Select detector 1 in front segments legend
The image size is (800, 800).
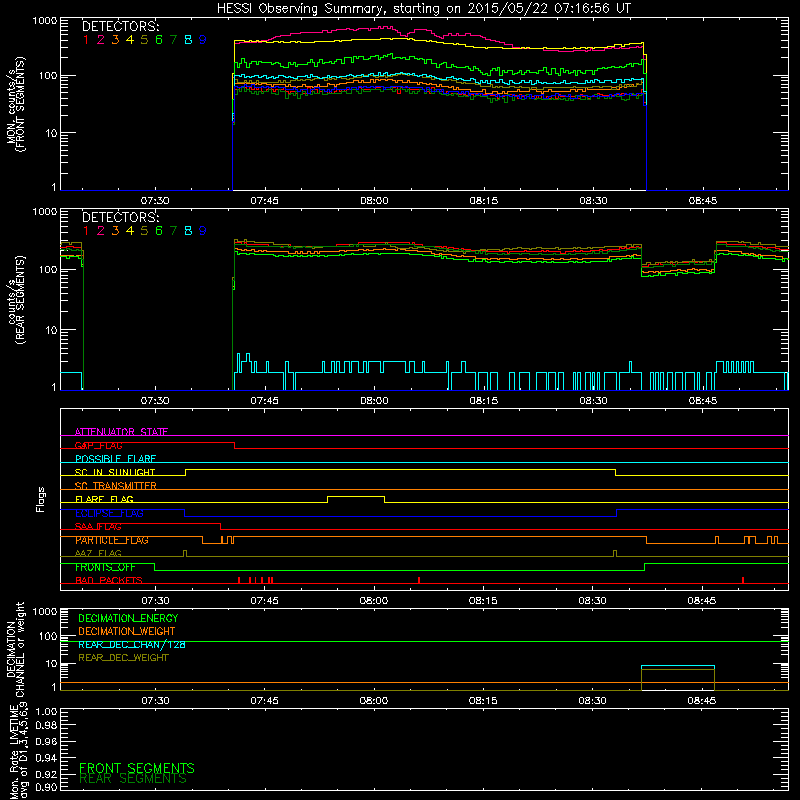[x=86, y=40]
